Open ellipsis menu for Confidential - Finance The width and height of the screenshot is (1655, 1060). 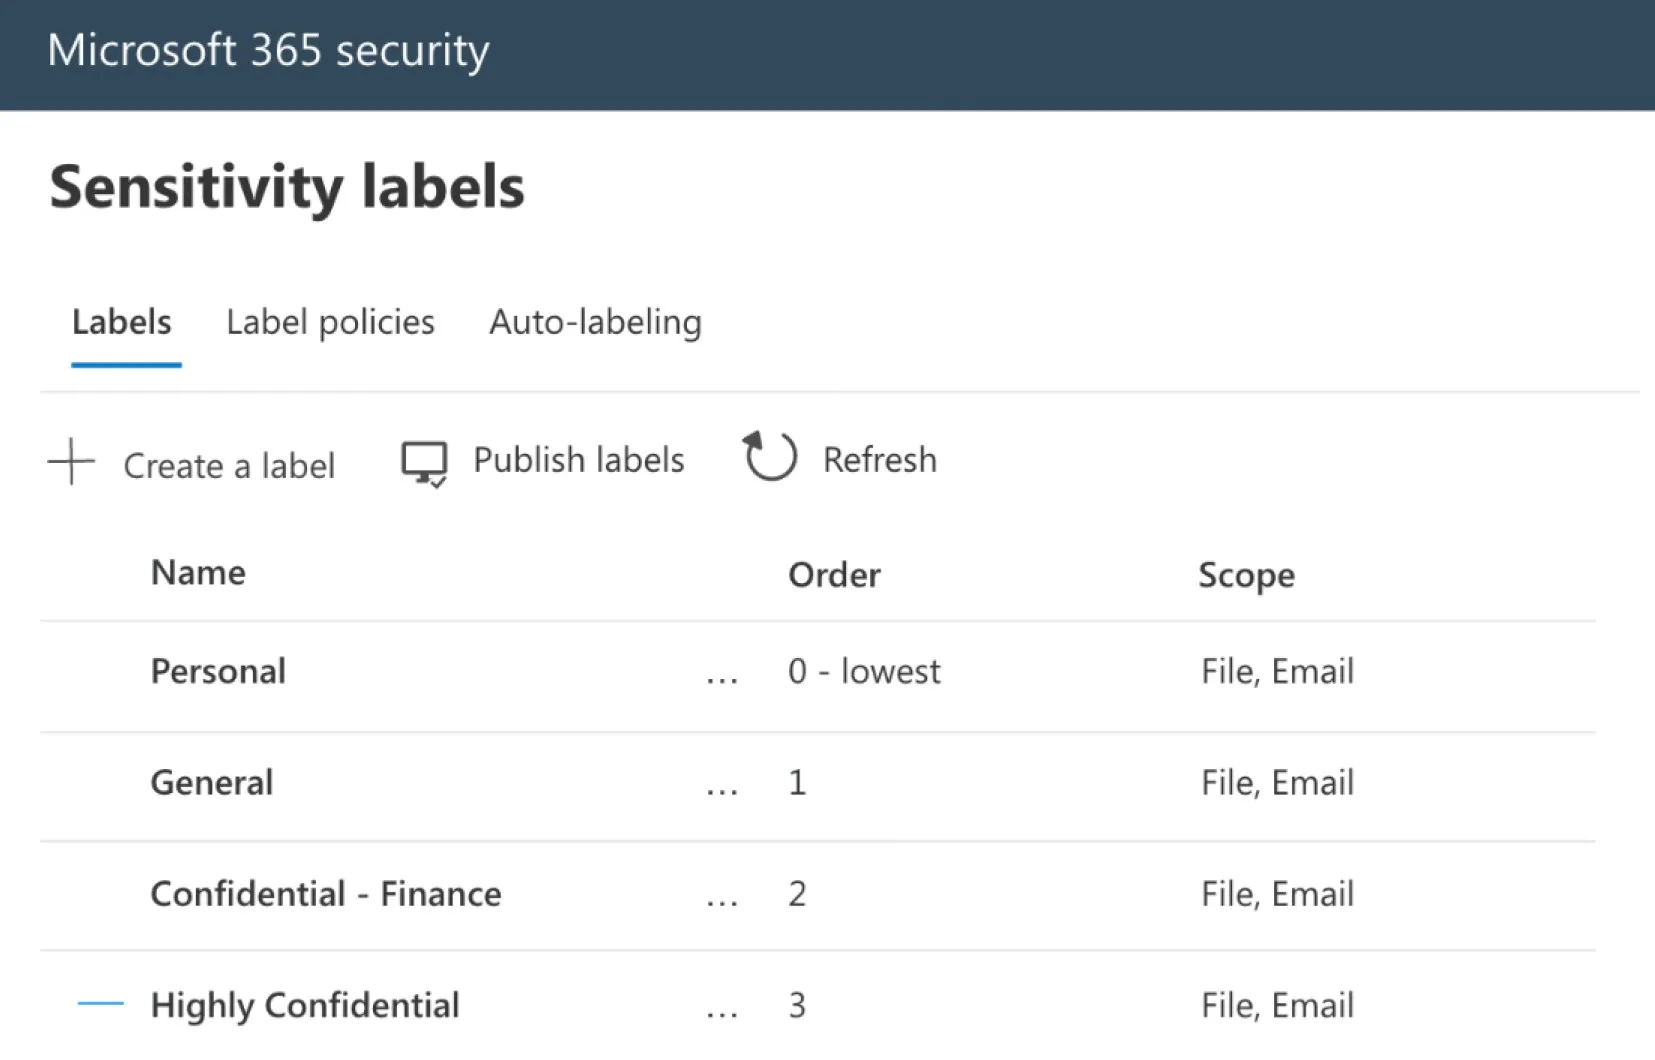point(722,902)
